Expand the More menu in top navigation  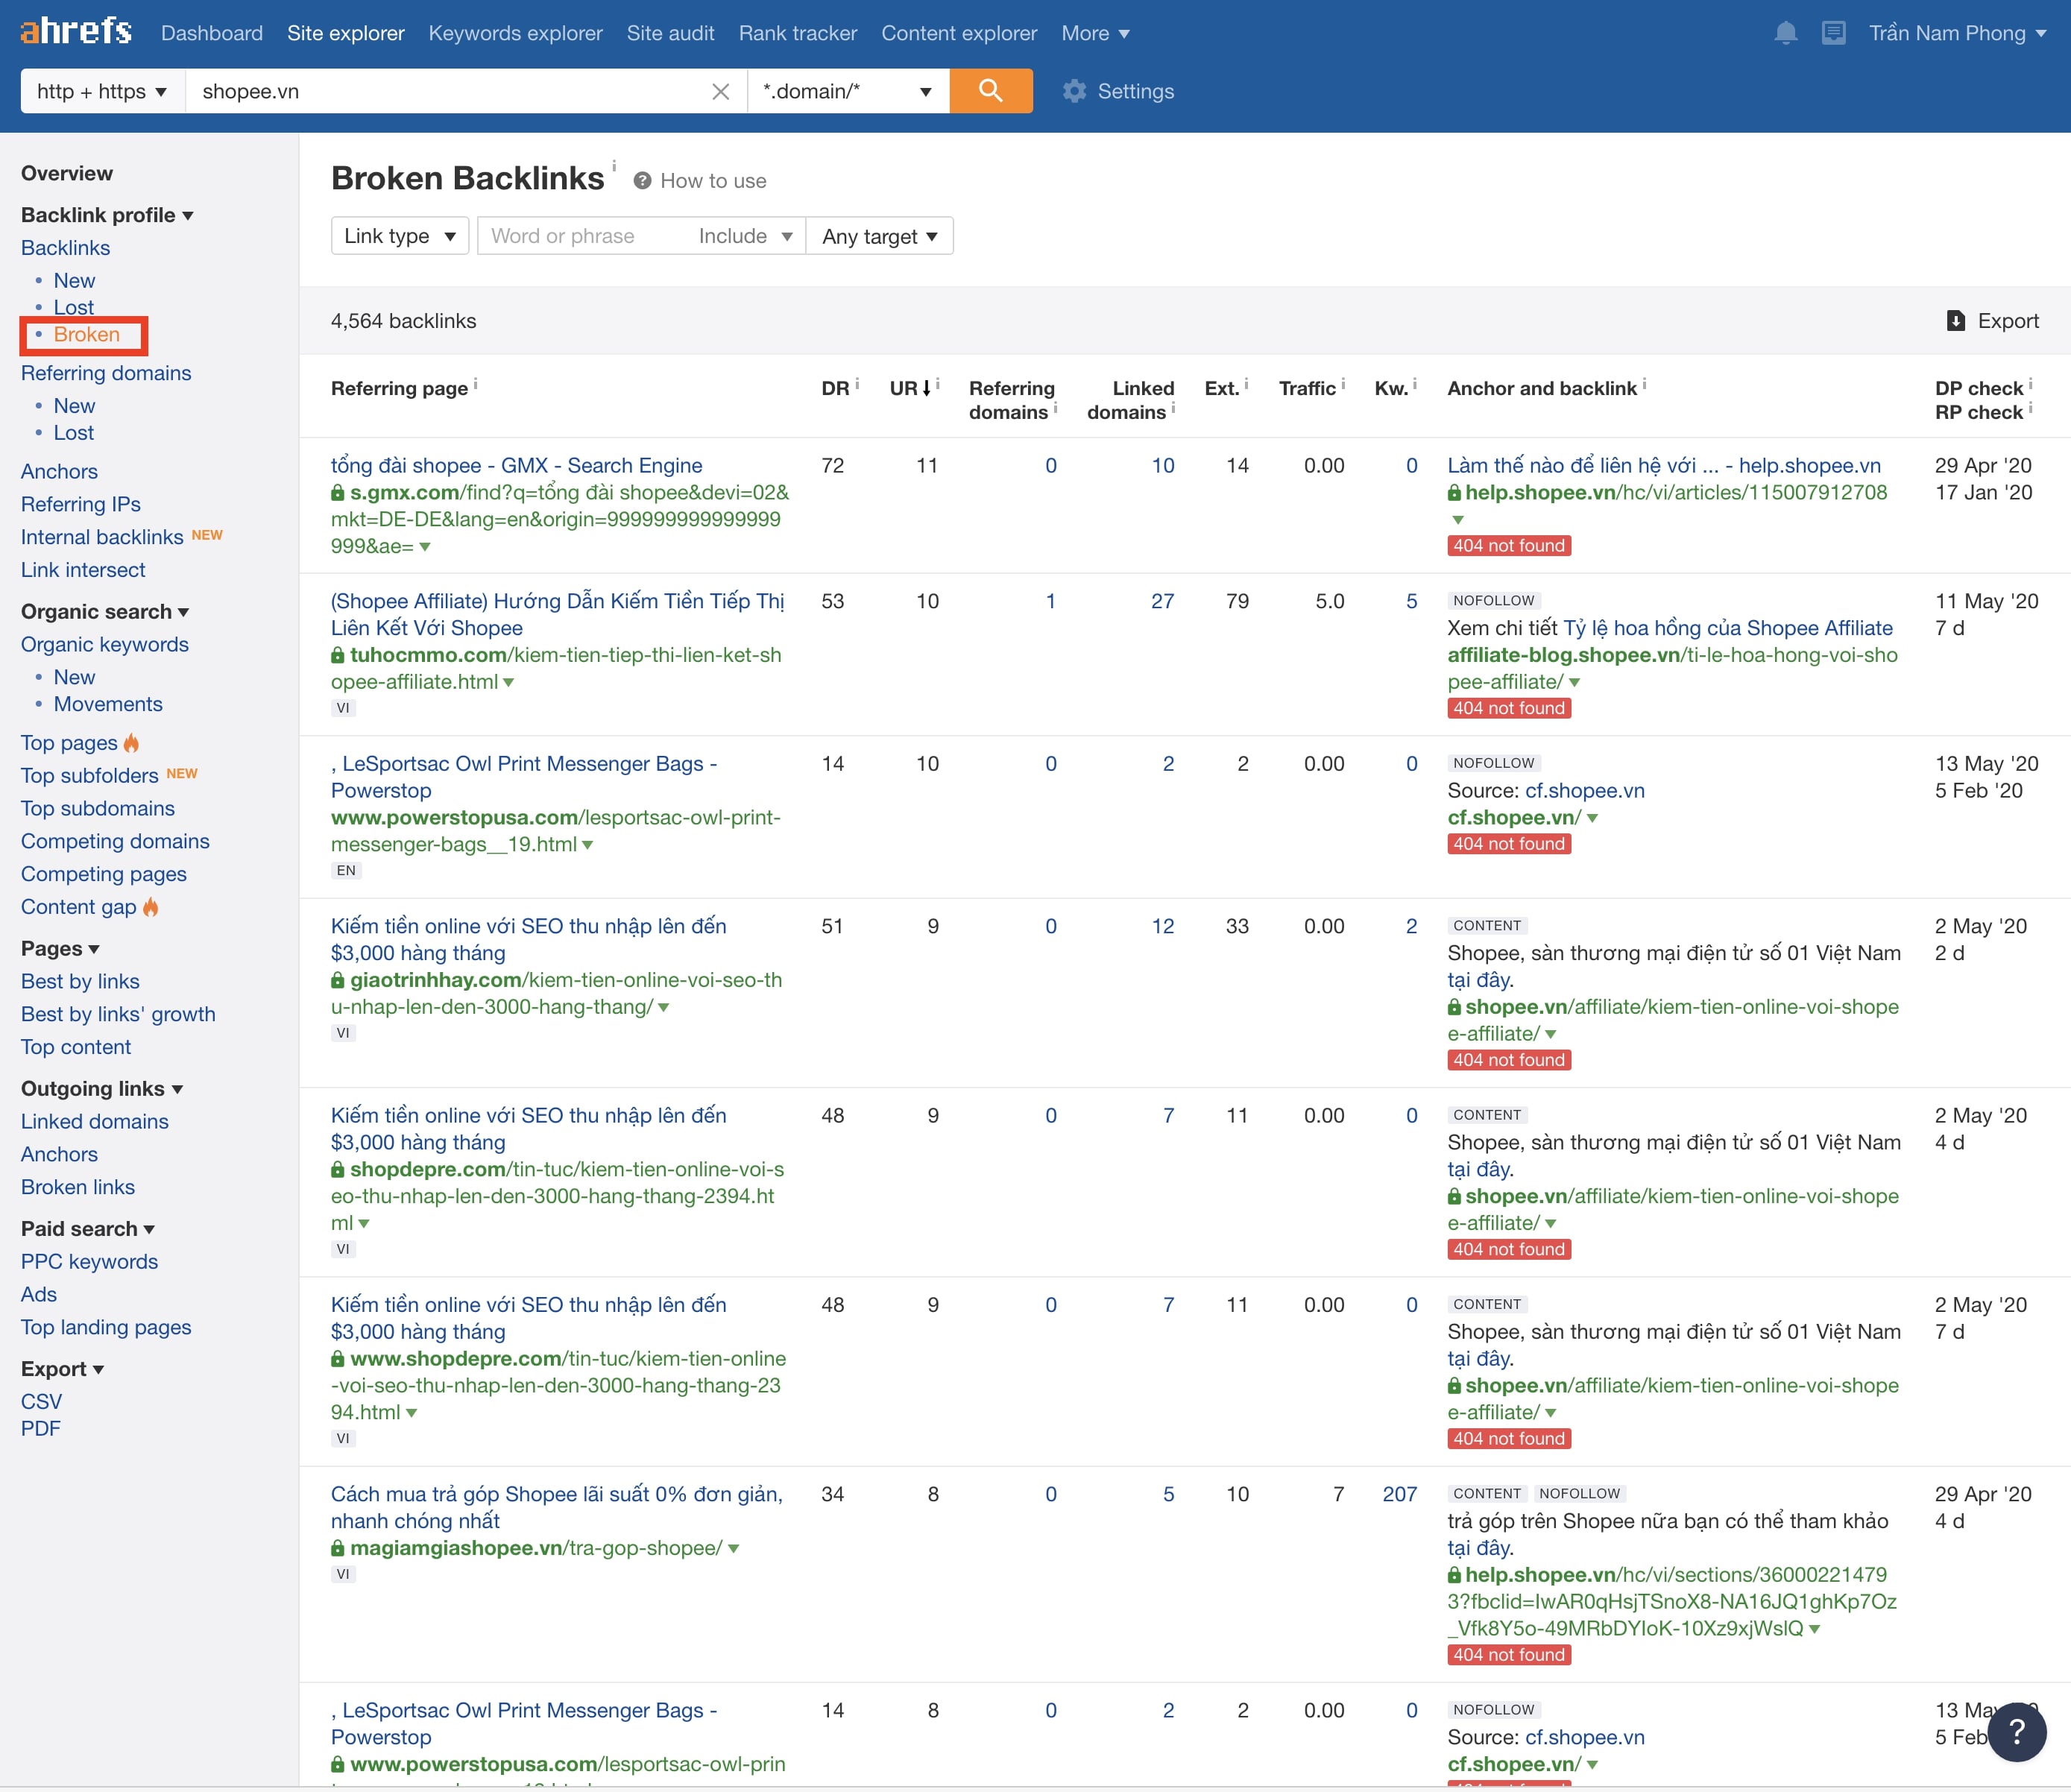pos(1095,33)
